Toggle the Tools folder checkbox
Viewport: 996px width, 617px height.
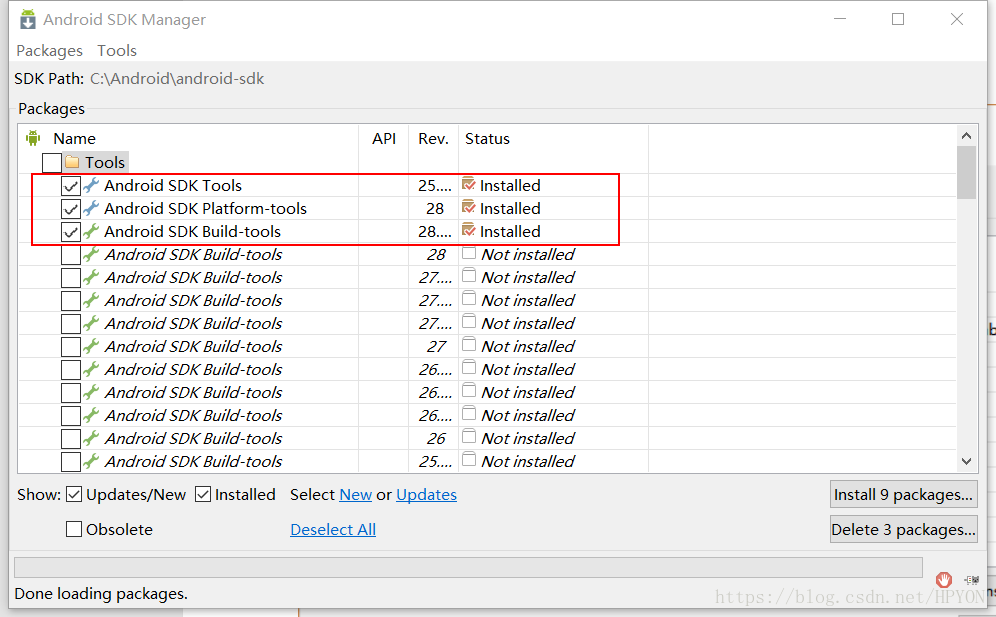[x=51, y=163]
